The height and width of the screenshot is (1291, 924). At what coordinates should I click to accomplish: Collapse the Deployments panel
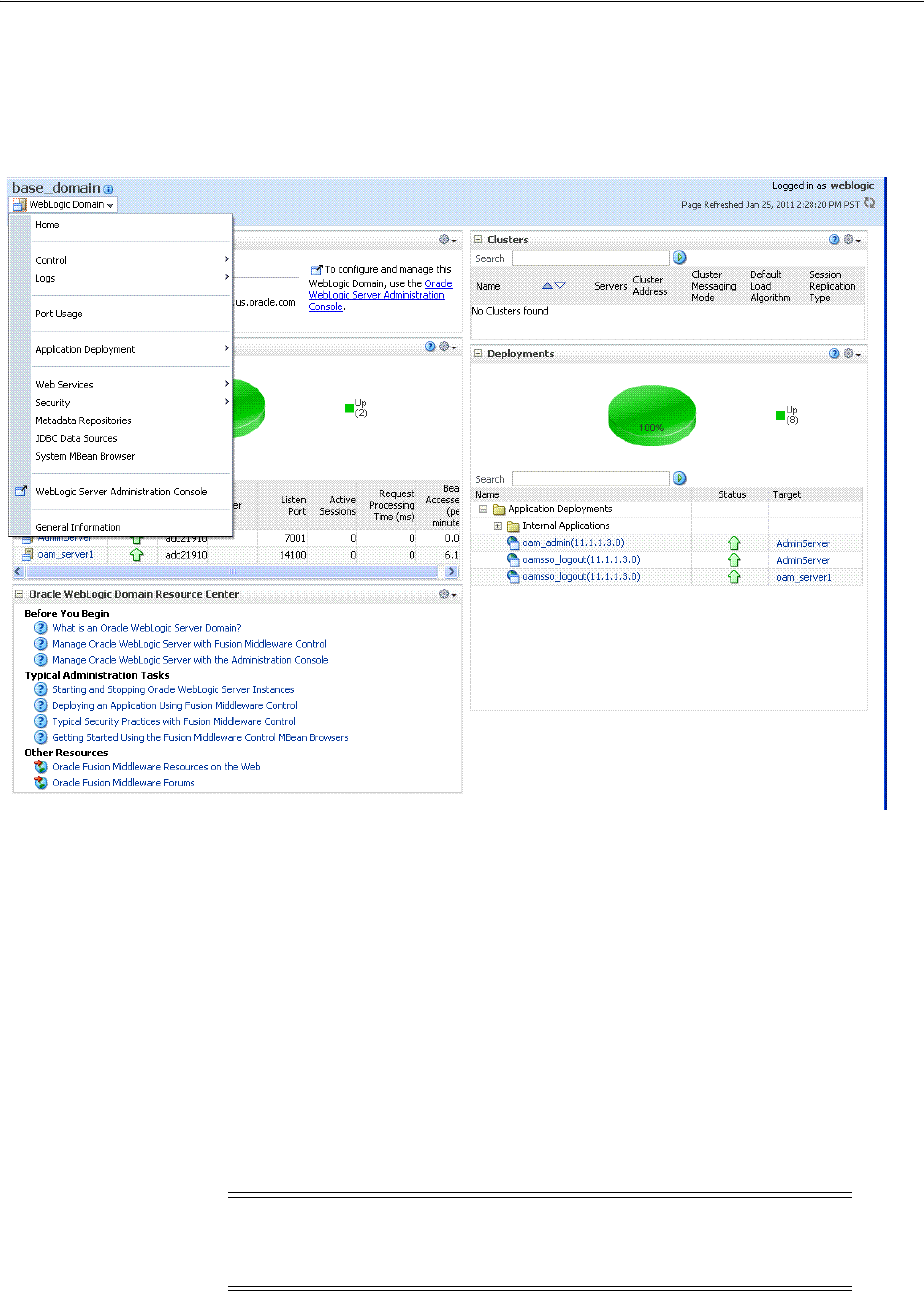point(478,354)
